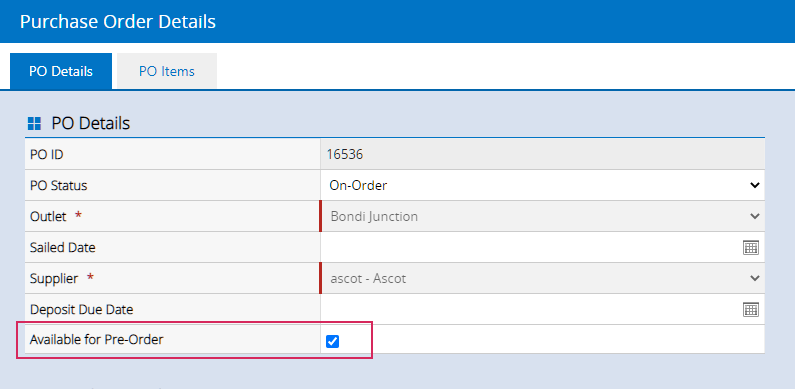795x389 pixels.
Task: Click the Sailed Date label
Action: 63,247
